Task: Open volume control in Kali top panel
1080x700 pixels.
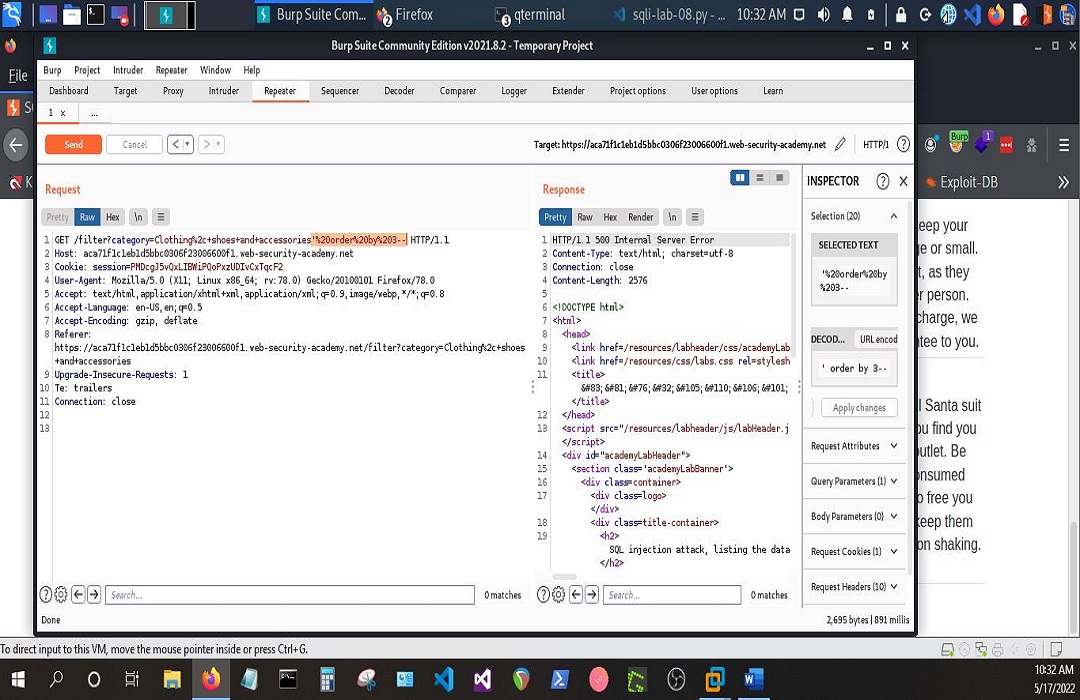Action: tap(823, 14)
